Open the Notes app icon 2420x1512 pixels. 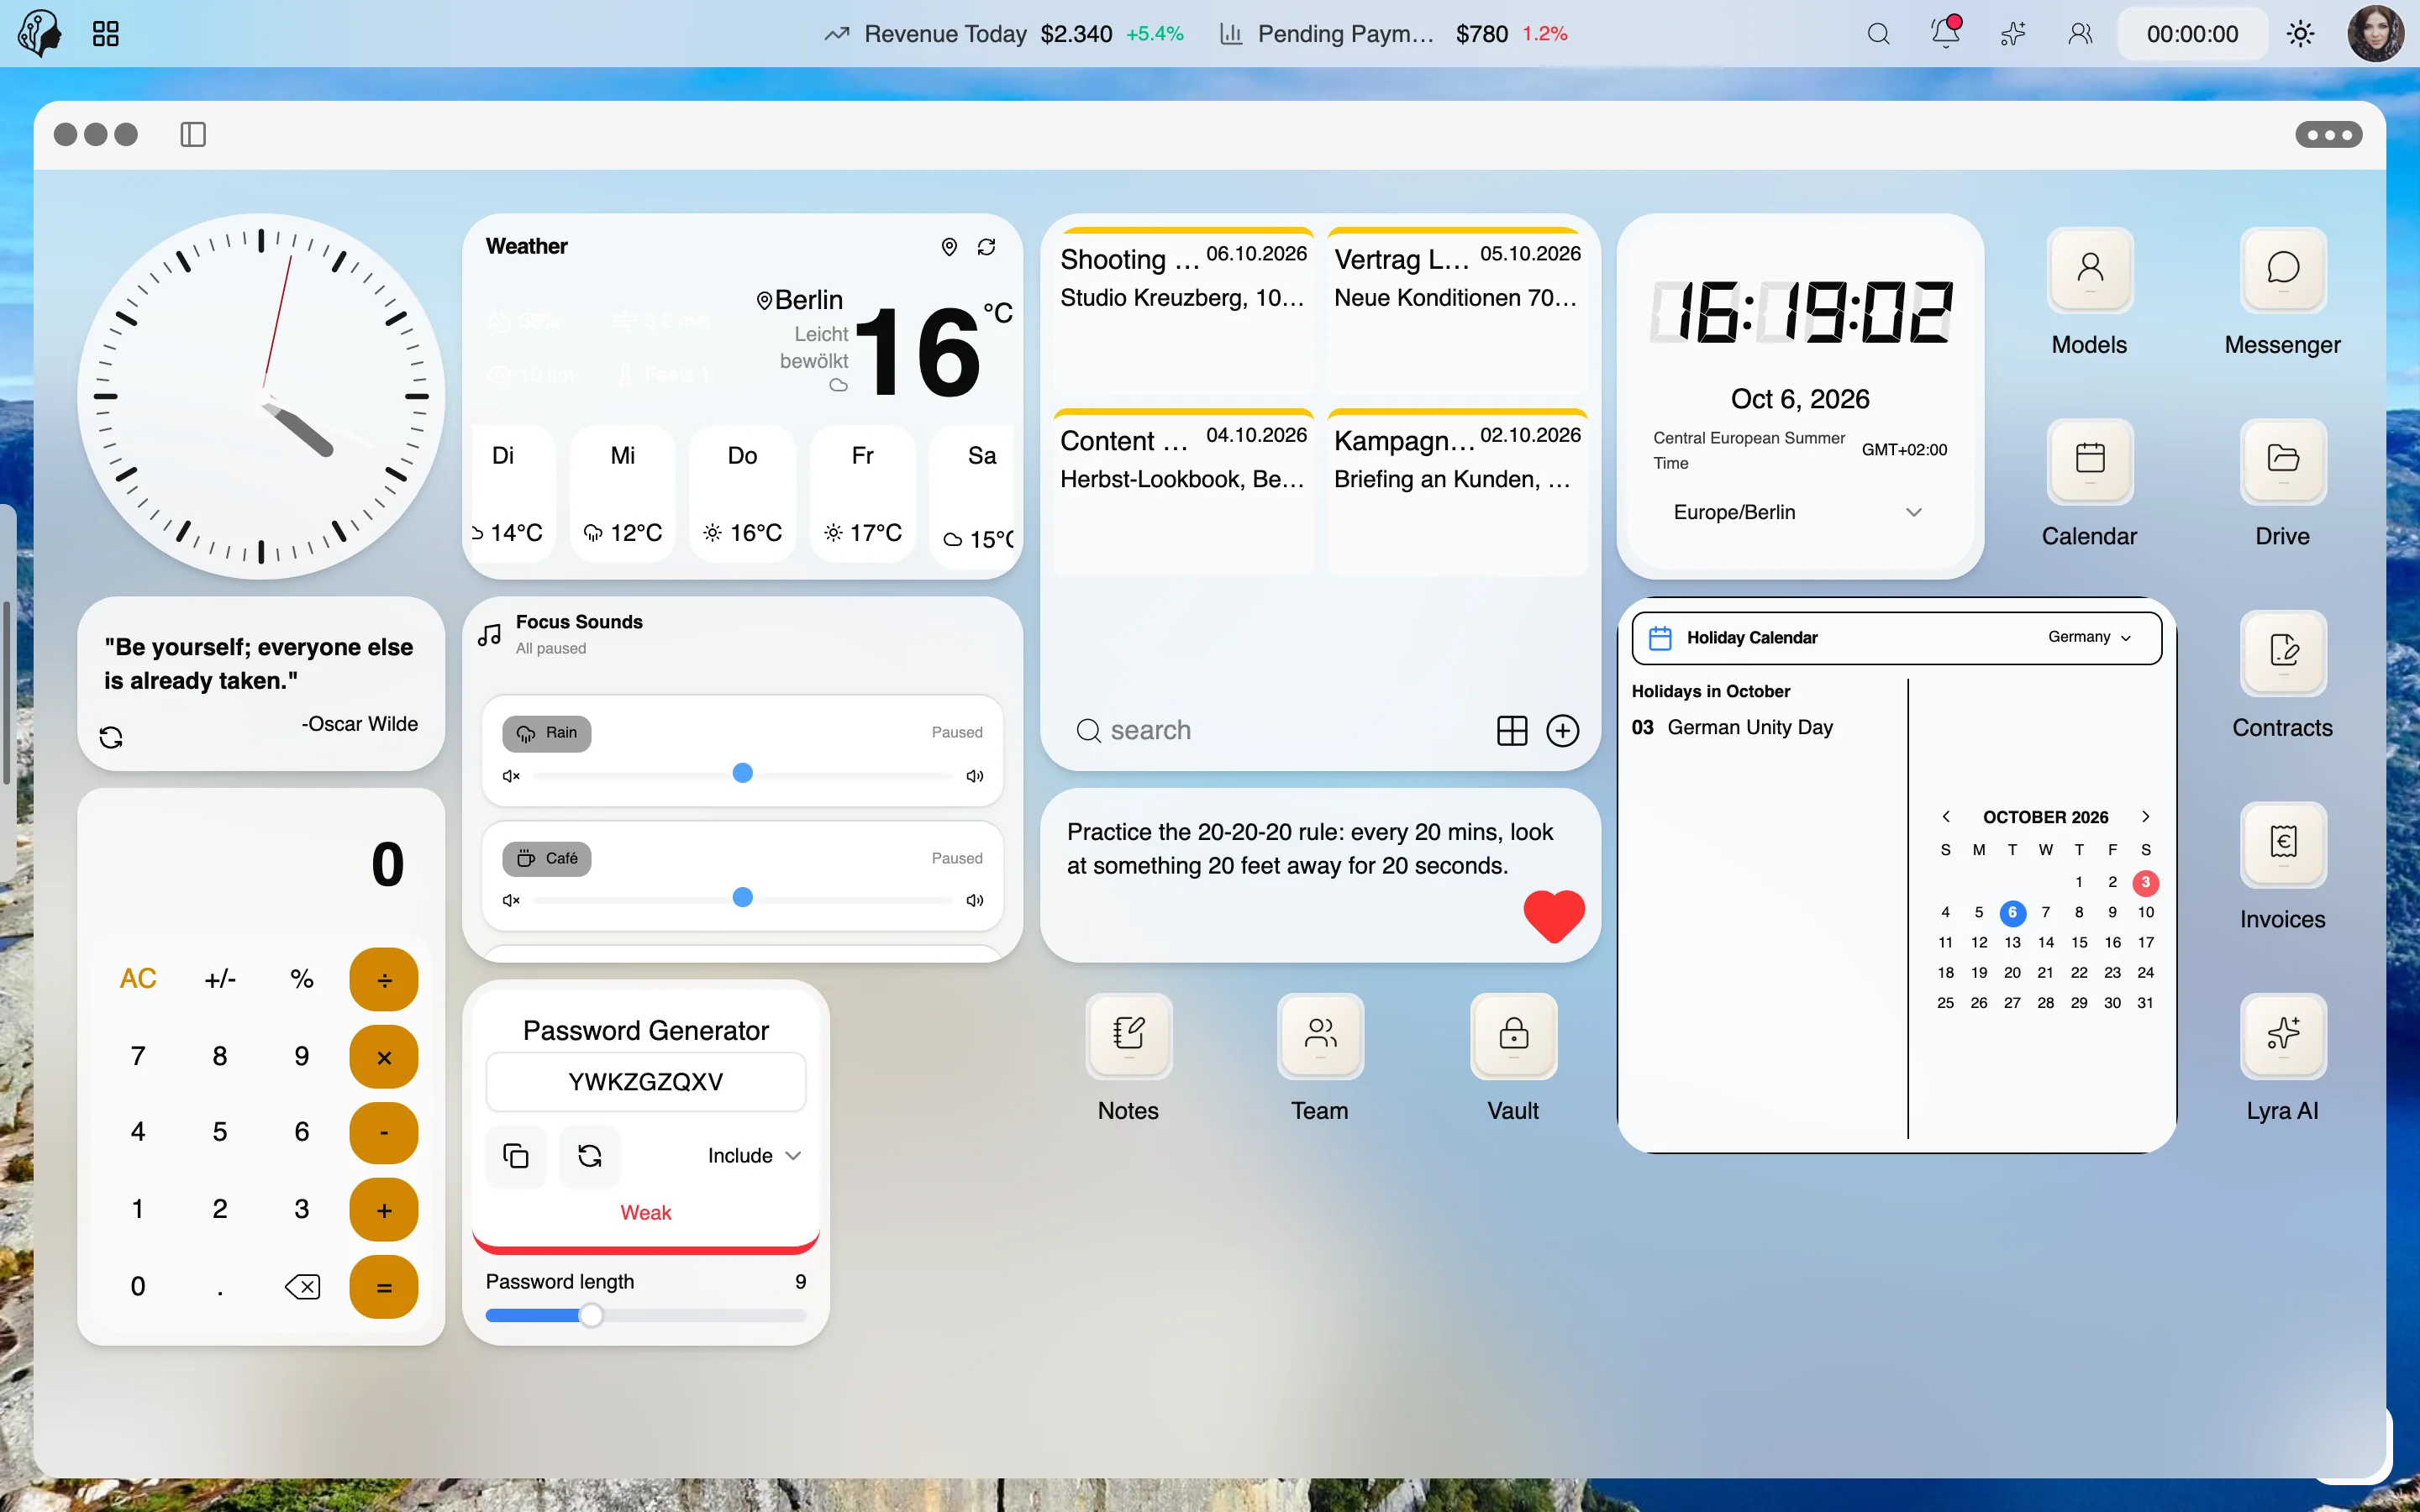click(1128, 1036)
